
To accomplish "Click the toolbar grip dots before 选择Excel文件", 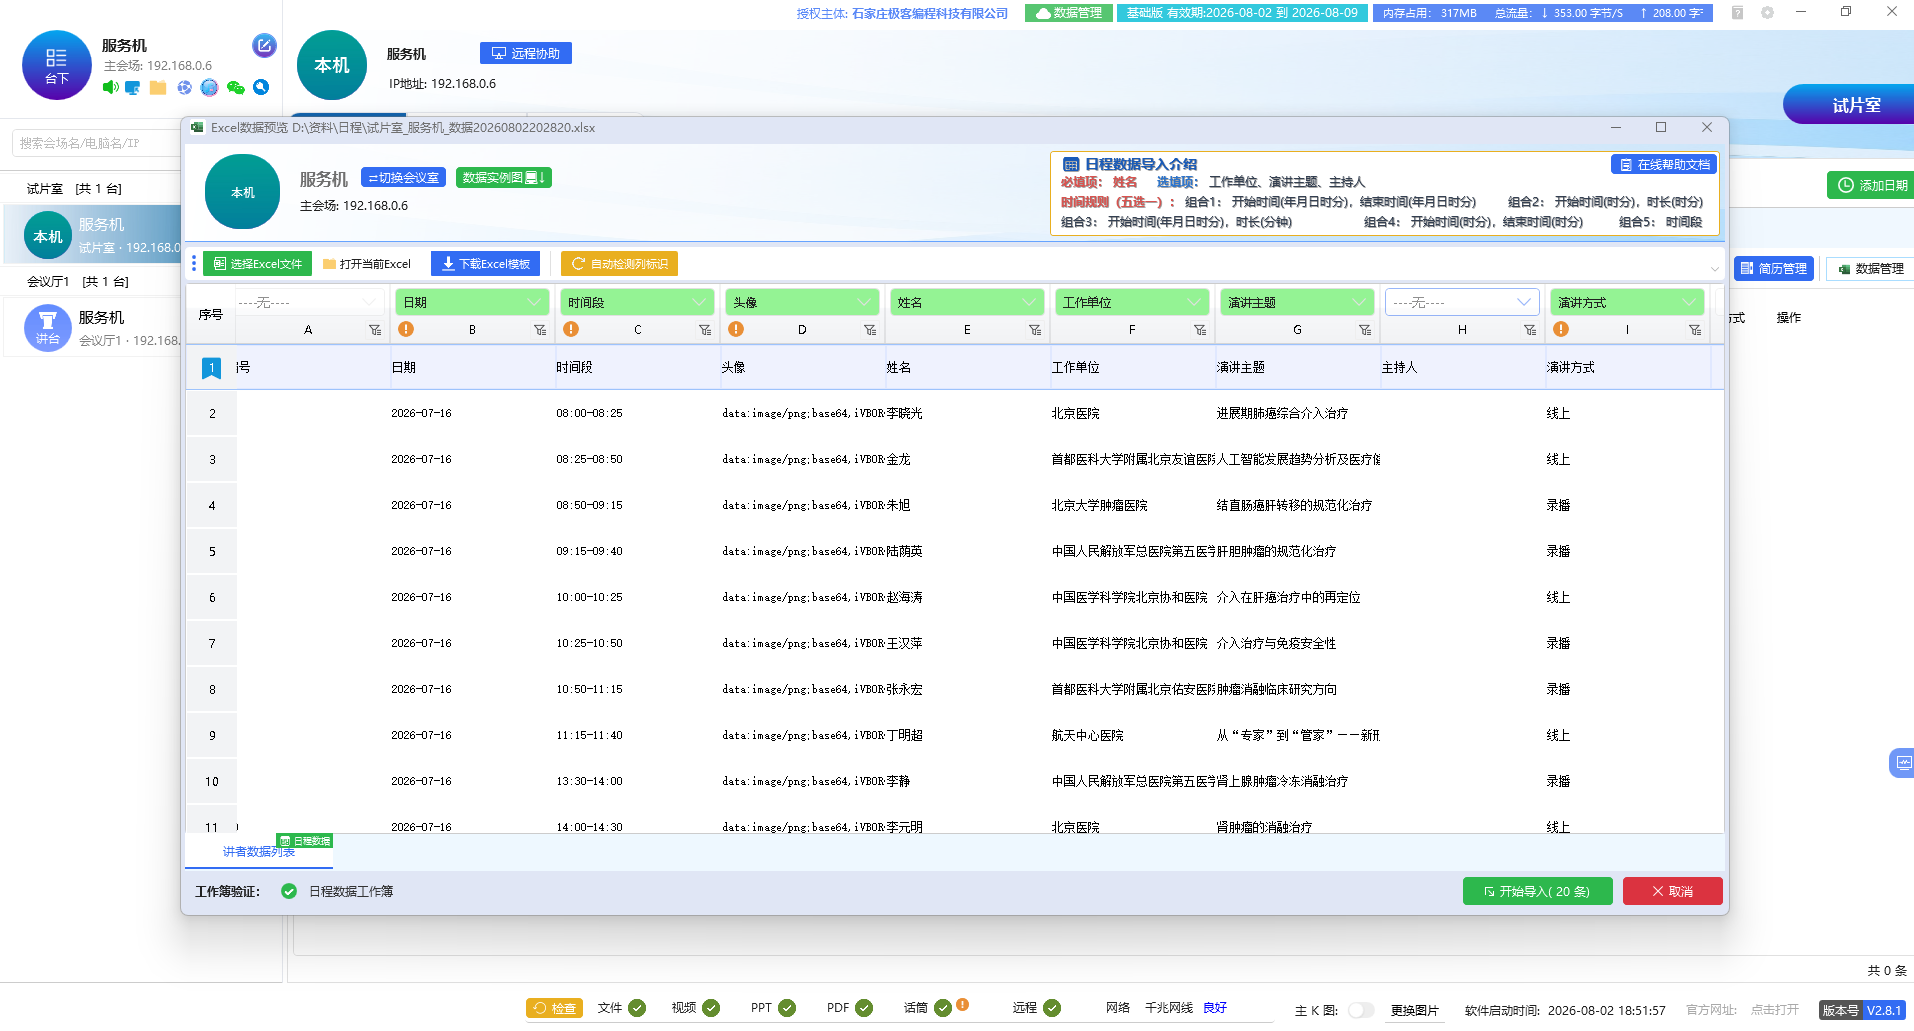I will click(x=194, y=264).
